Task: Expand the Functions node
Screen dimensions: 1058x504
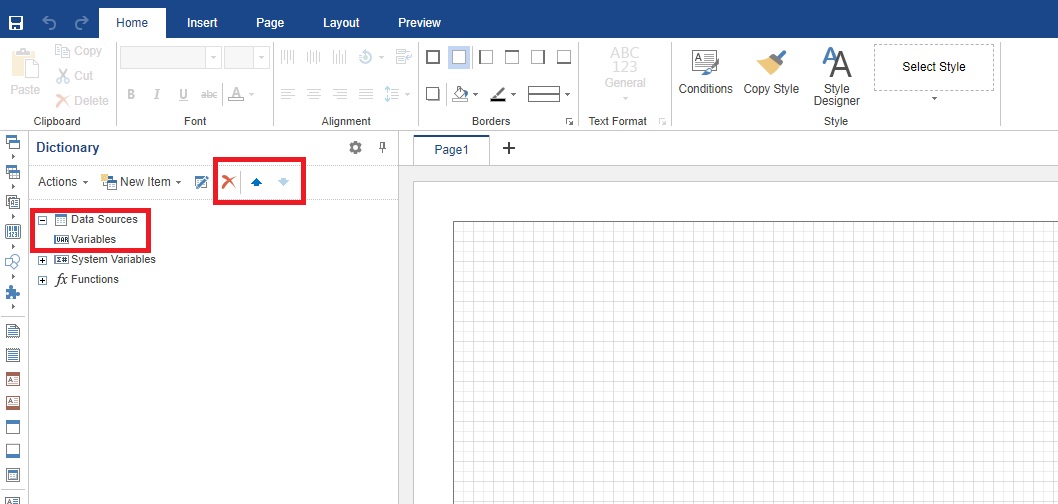Action: point(43,281)
